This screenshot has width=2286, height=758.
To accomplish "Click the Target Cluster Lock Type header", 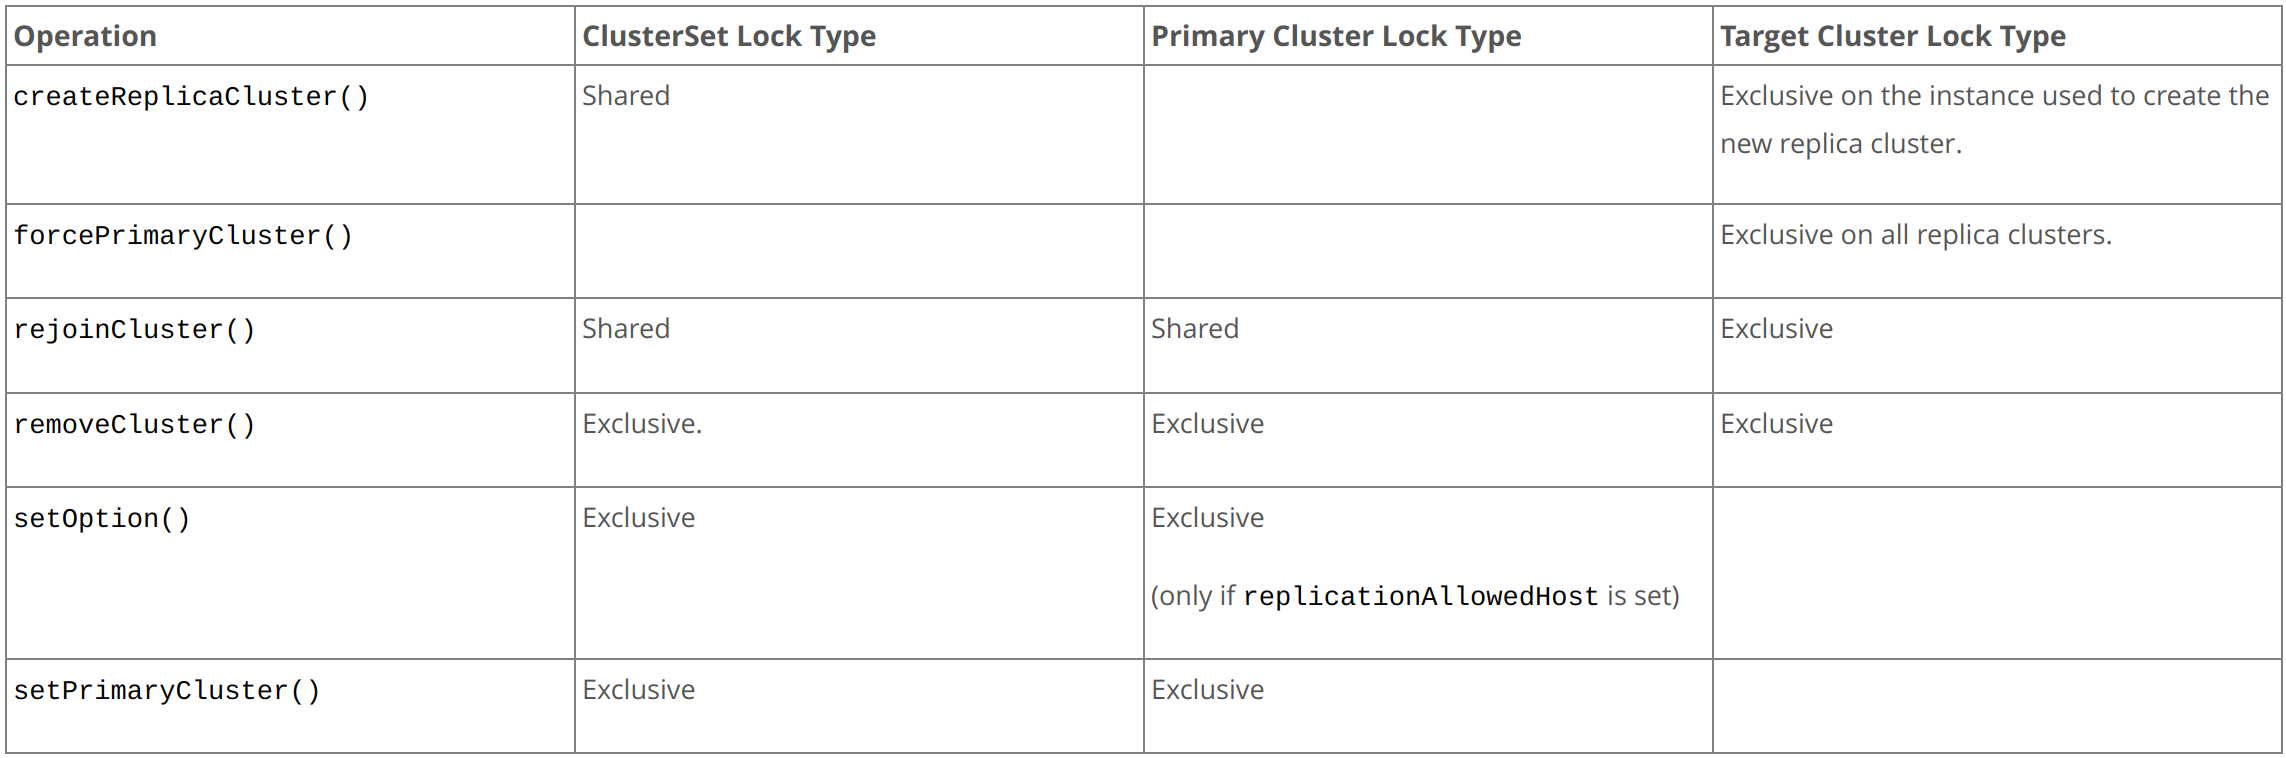I will [1892, 36].
